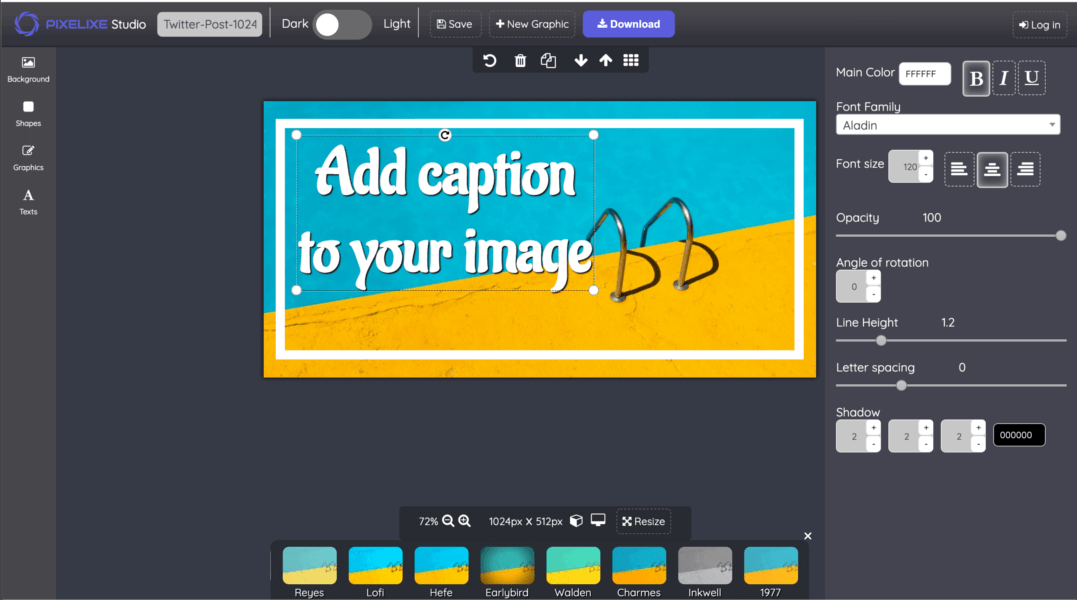Image resolution: width=1077 pixels, height=600 pixels.
Task: Open the Background panel in sidebar
Action: click(28, 69)
